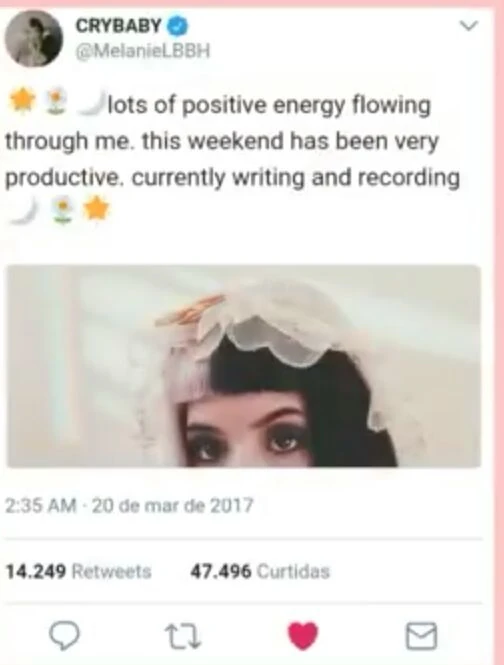
Task: Open the attached tweet photo
Action: tap(244, 366)
